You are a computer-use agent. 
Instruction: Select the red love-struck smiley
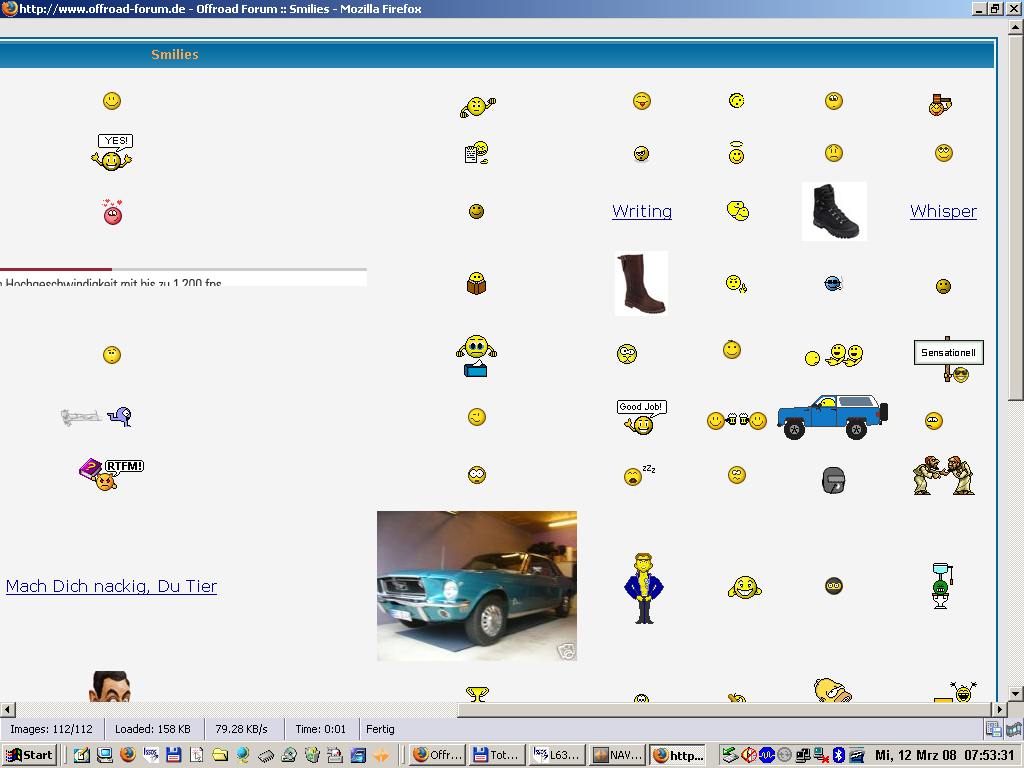[x=112, y=212]
